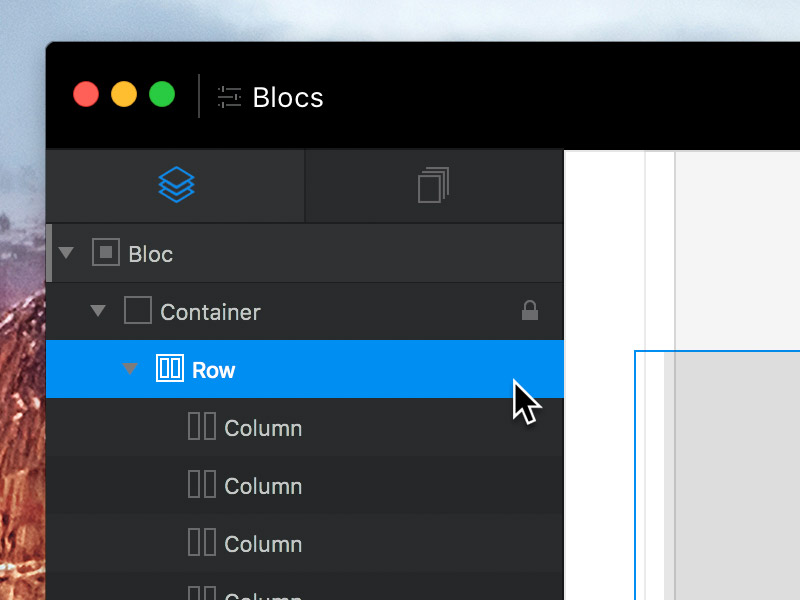This screenshot has height=600, width=800.
Task: Click the Blocs window title
Action: click(x=288, y=97)
